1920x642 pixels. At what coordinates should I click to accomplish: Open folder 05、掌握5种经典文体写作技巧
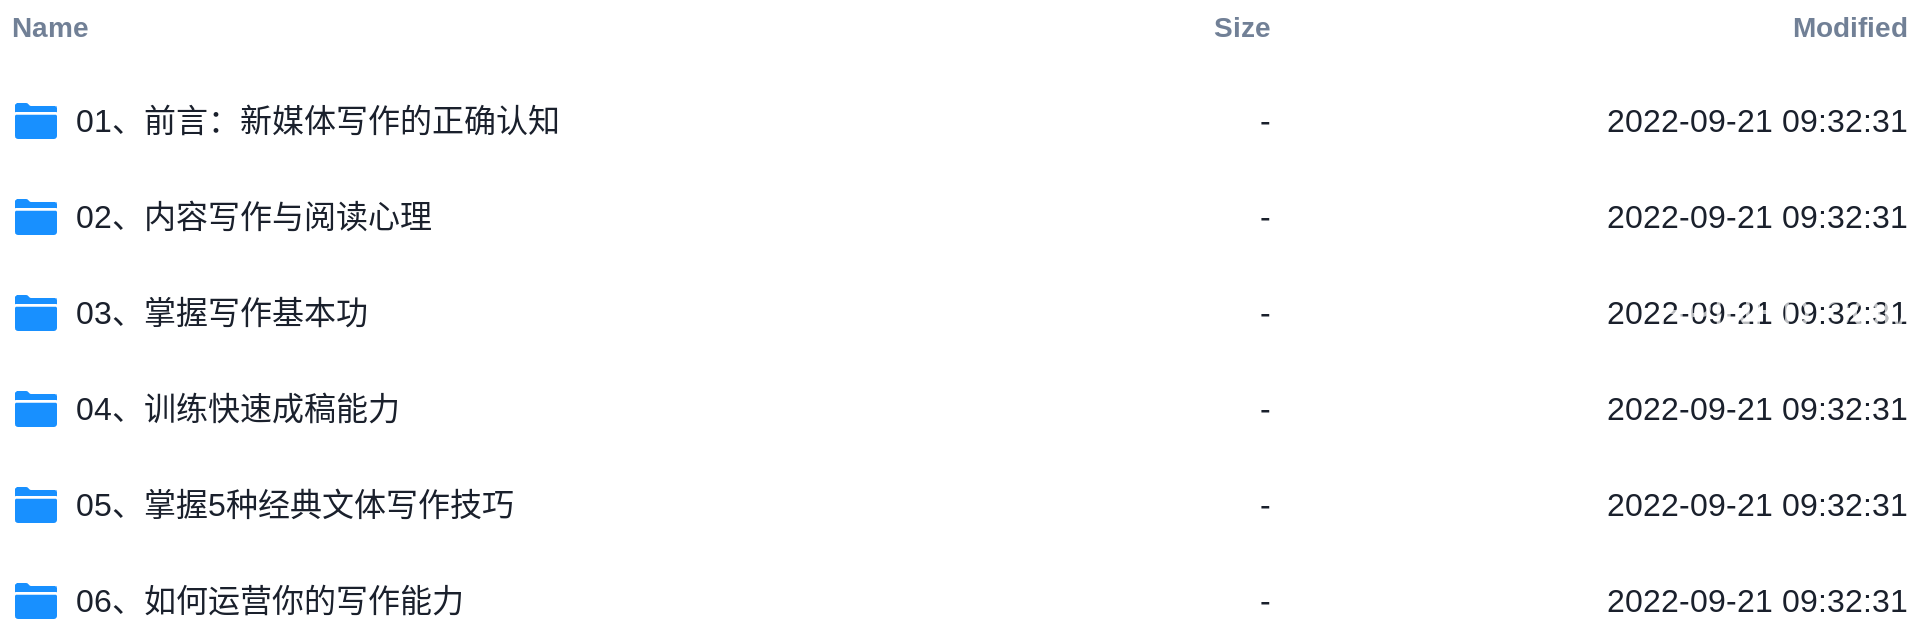point(295,505)
